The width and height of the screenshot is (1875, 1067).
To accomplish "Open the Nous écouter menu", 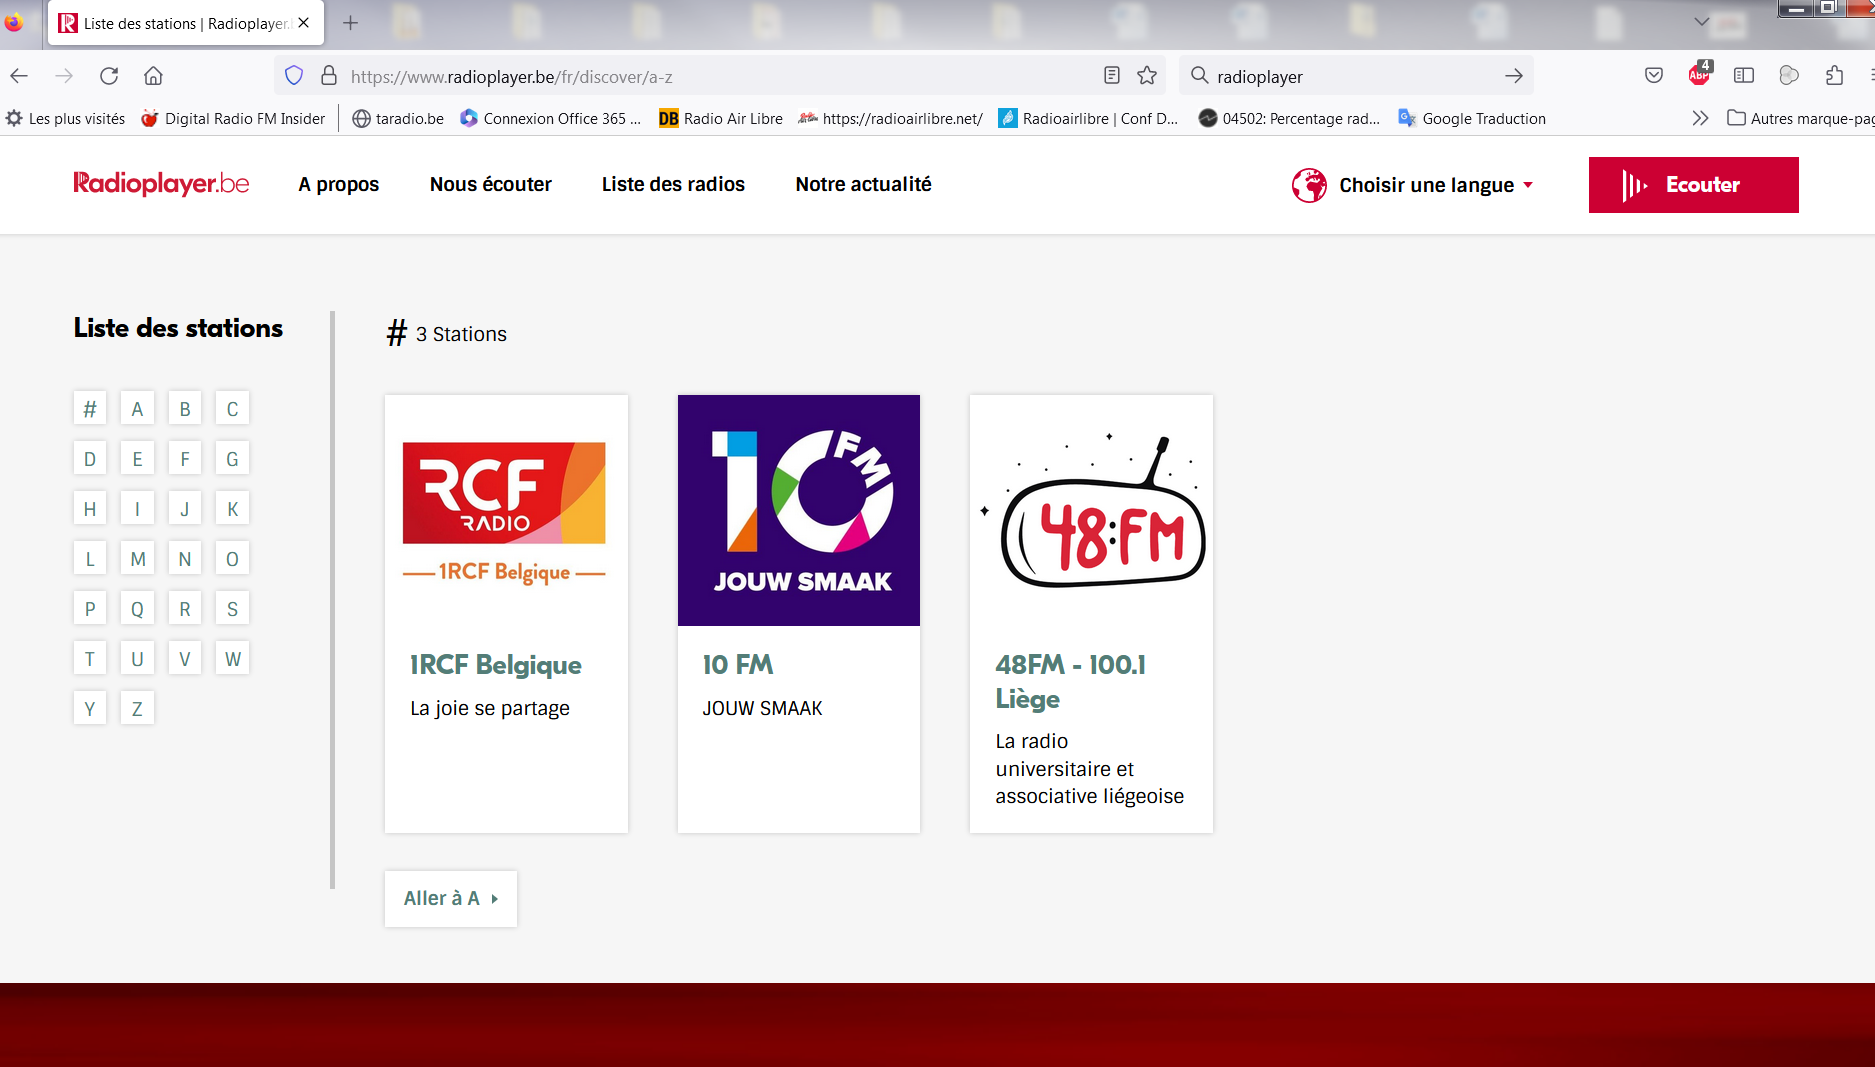I will point(491,184).
